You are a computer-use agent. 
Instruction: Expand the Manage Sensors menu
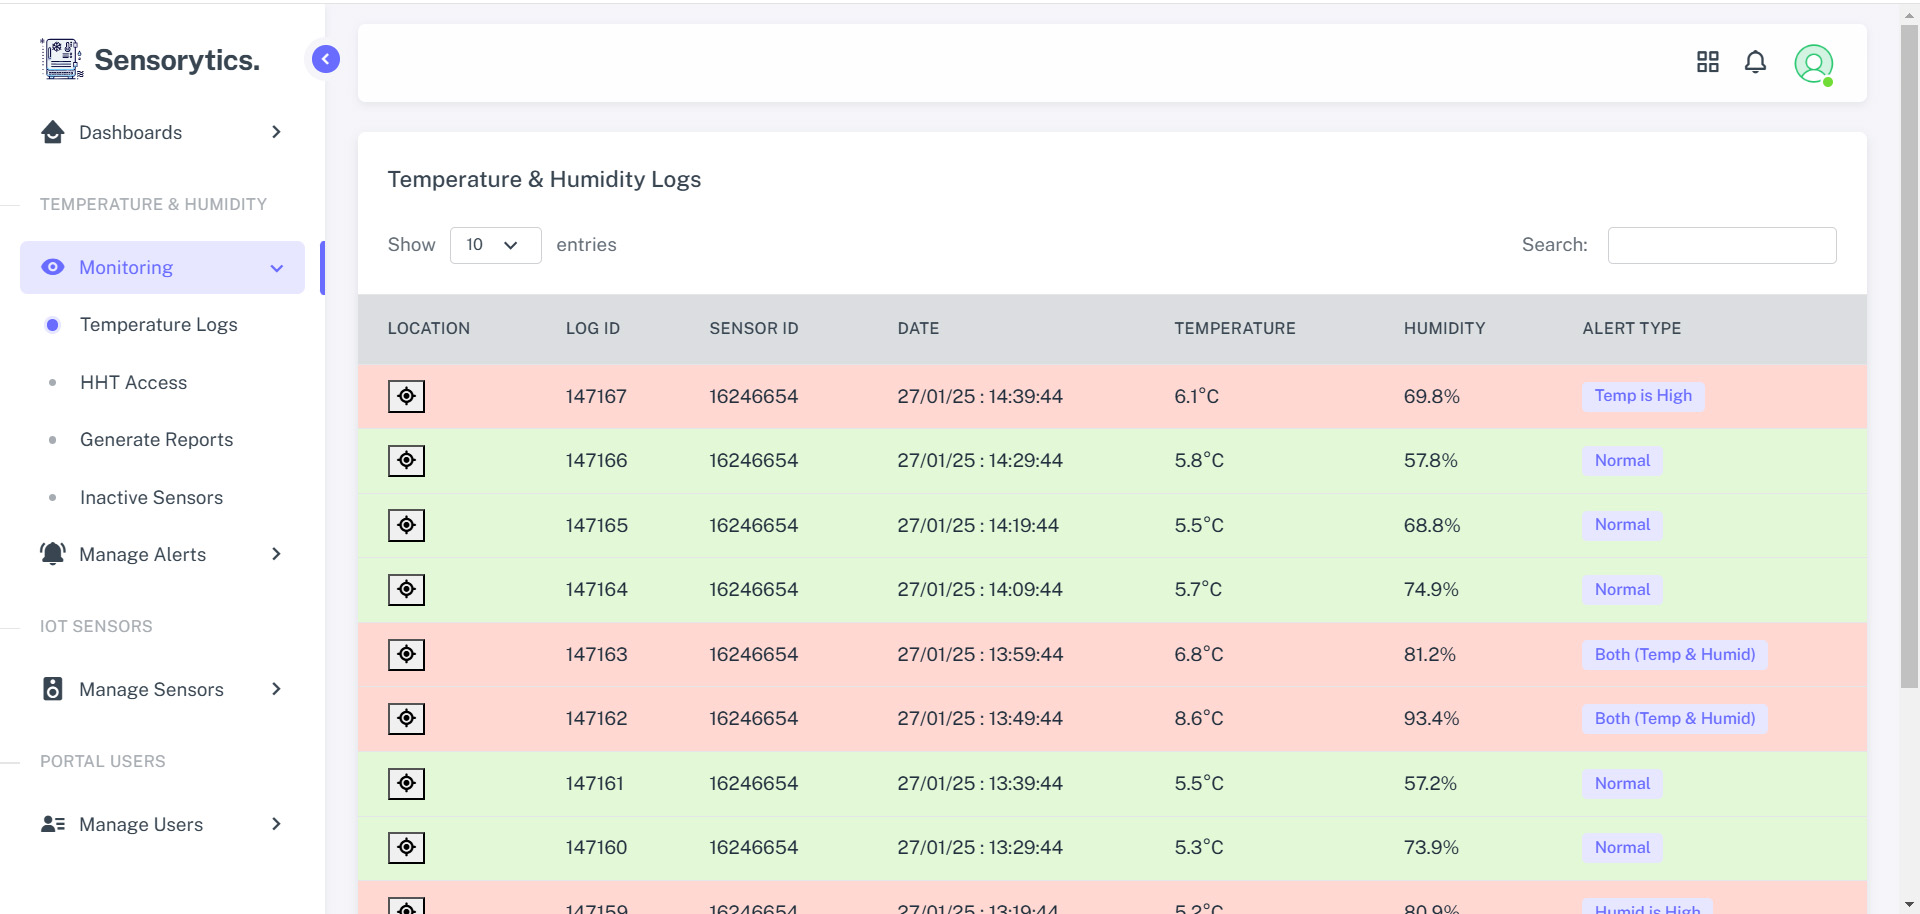click(162, 690)
